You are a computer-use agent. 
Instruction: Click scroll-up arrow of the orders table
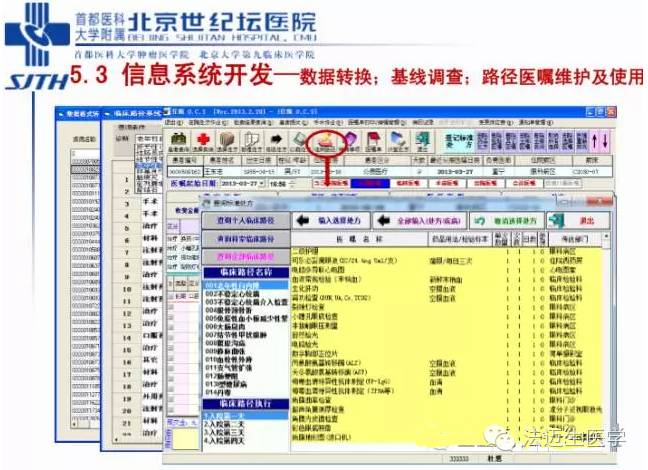[606, 236]
